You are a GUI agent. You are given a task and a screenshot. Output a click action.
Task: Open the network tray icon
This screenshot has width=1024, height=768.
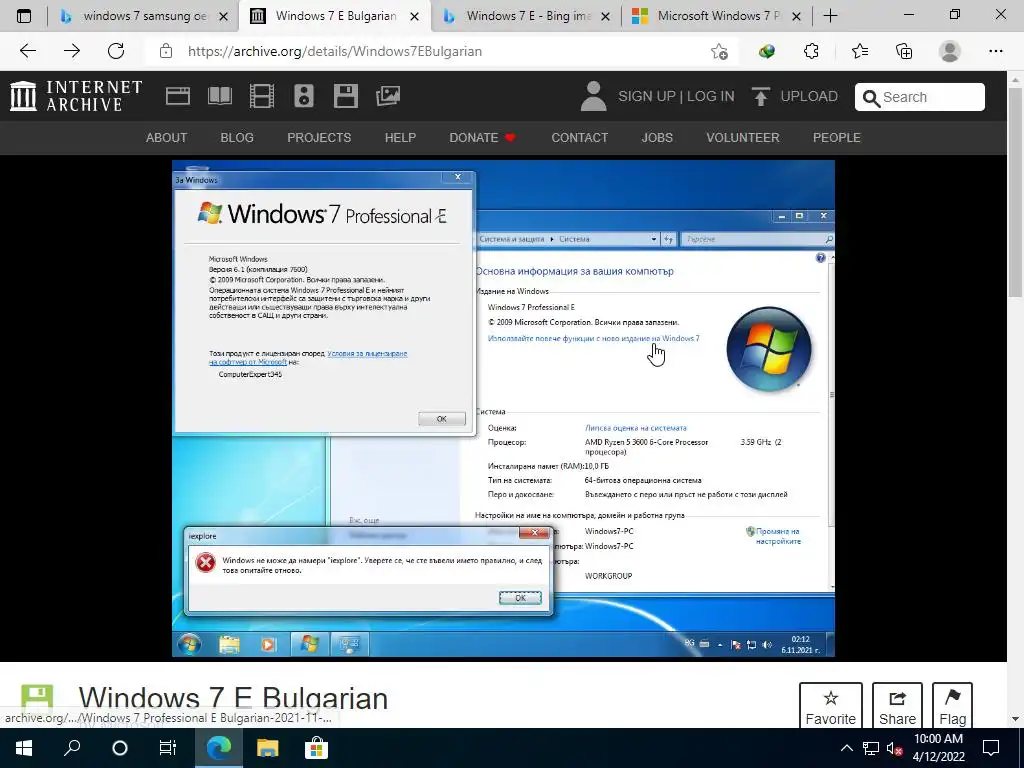[x=871, y=748]
